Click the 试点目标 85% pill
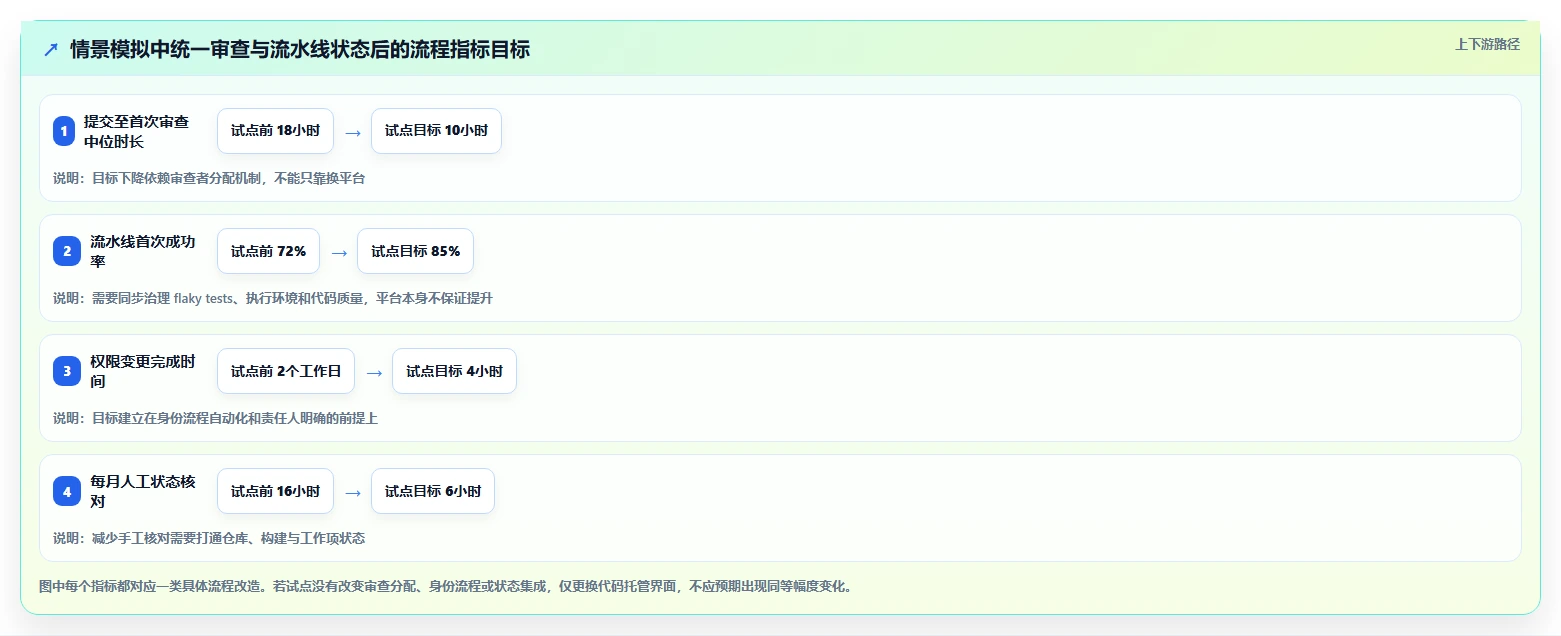 pos(415,251)
